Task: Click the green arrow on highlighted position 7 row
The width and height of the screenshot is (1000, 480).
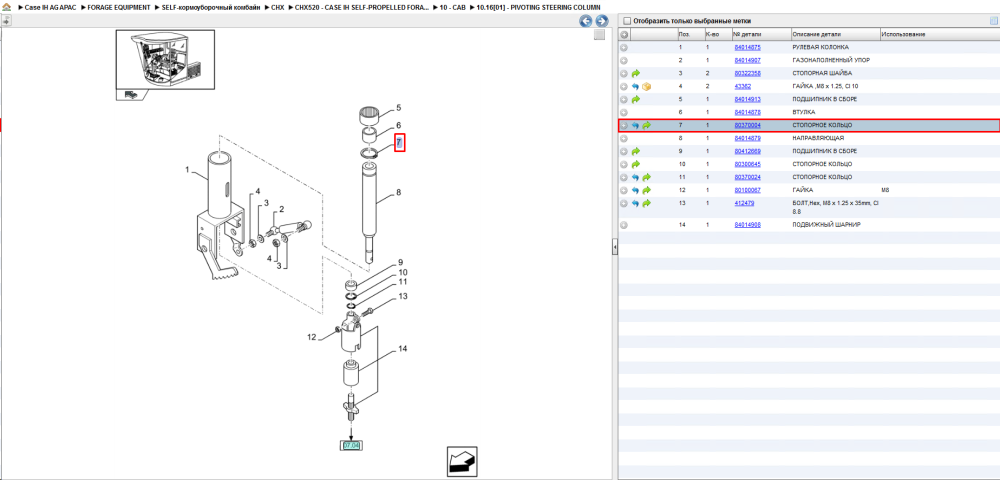Action: click(x=646, y=126)
